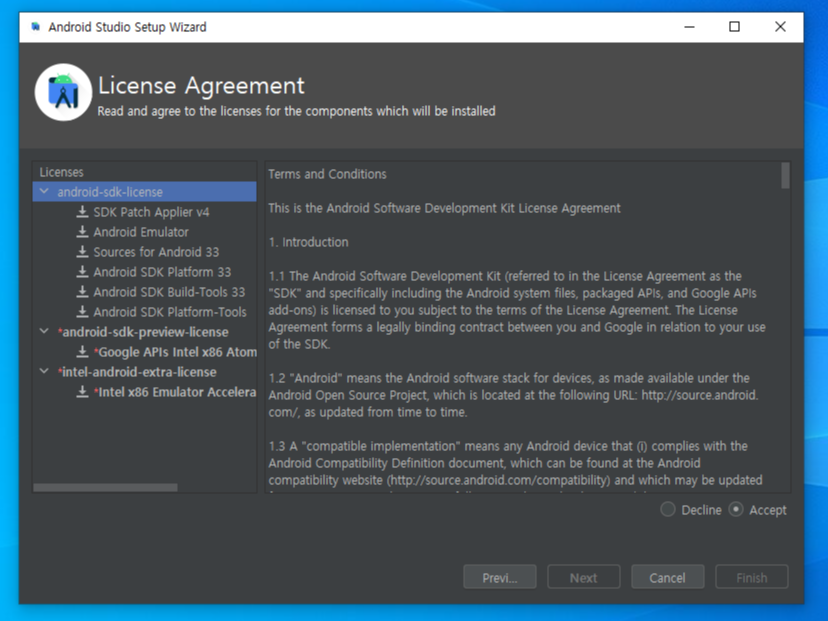The height and width of the screenshot is (621, 828).
Task: Click download icon beside Android SDK Platform-Tools
Action: tap(82, 312)
